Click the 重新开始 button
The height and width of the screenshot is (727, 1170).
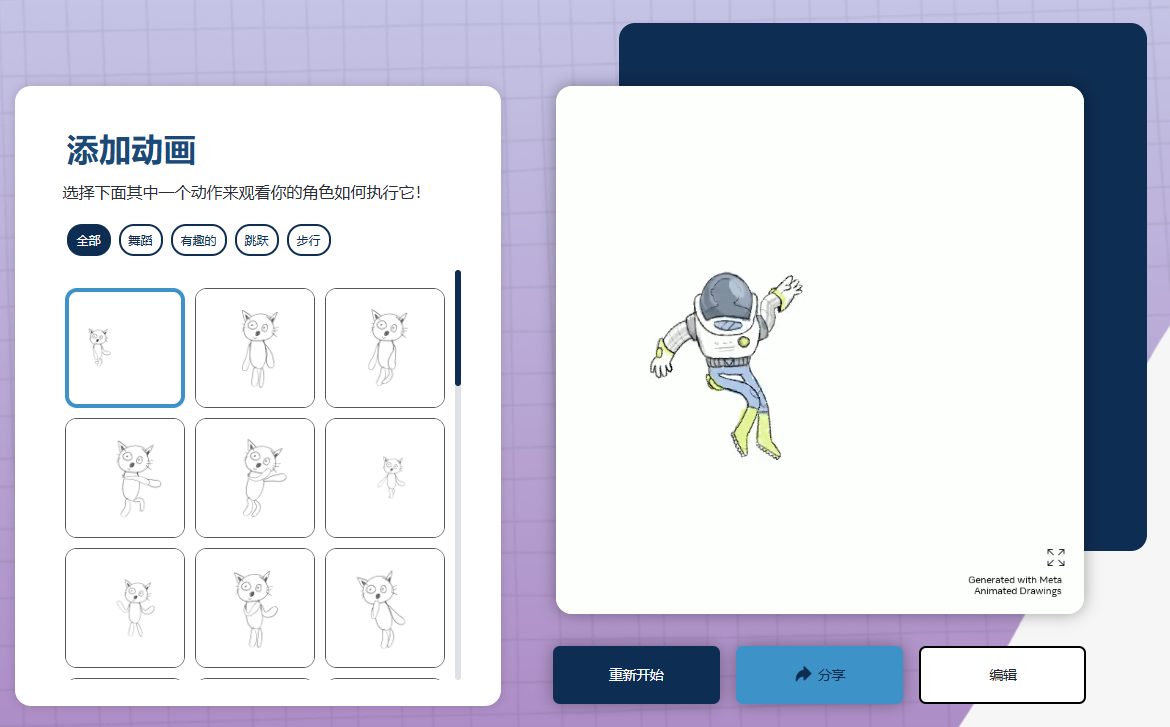pyautogui.click(x=636, y=675)
